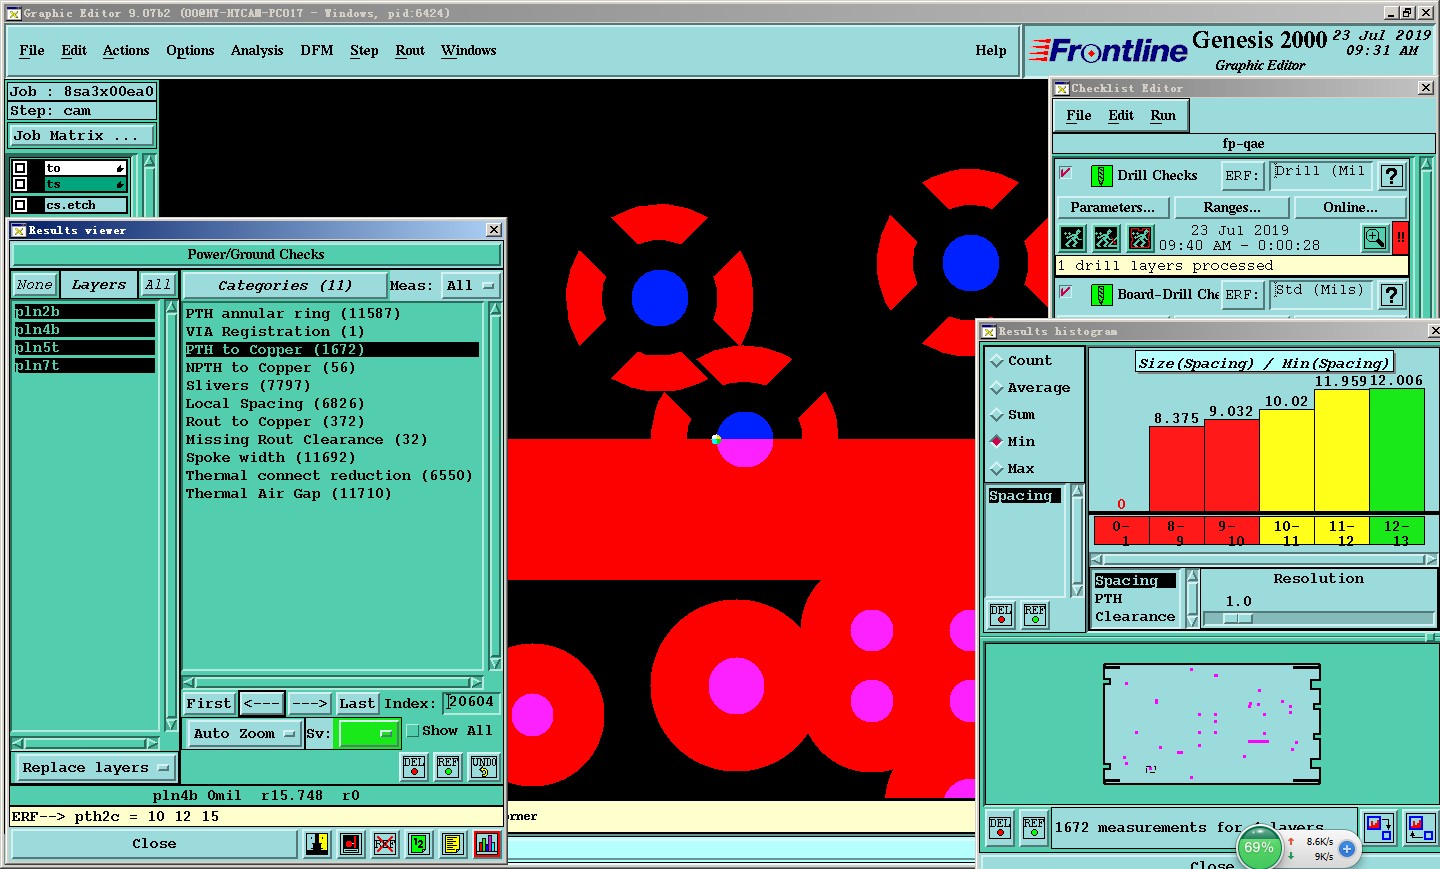This screenshot has width=1440, height=869.
Task: Click the First result button
Action: (x=209, y=704)
